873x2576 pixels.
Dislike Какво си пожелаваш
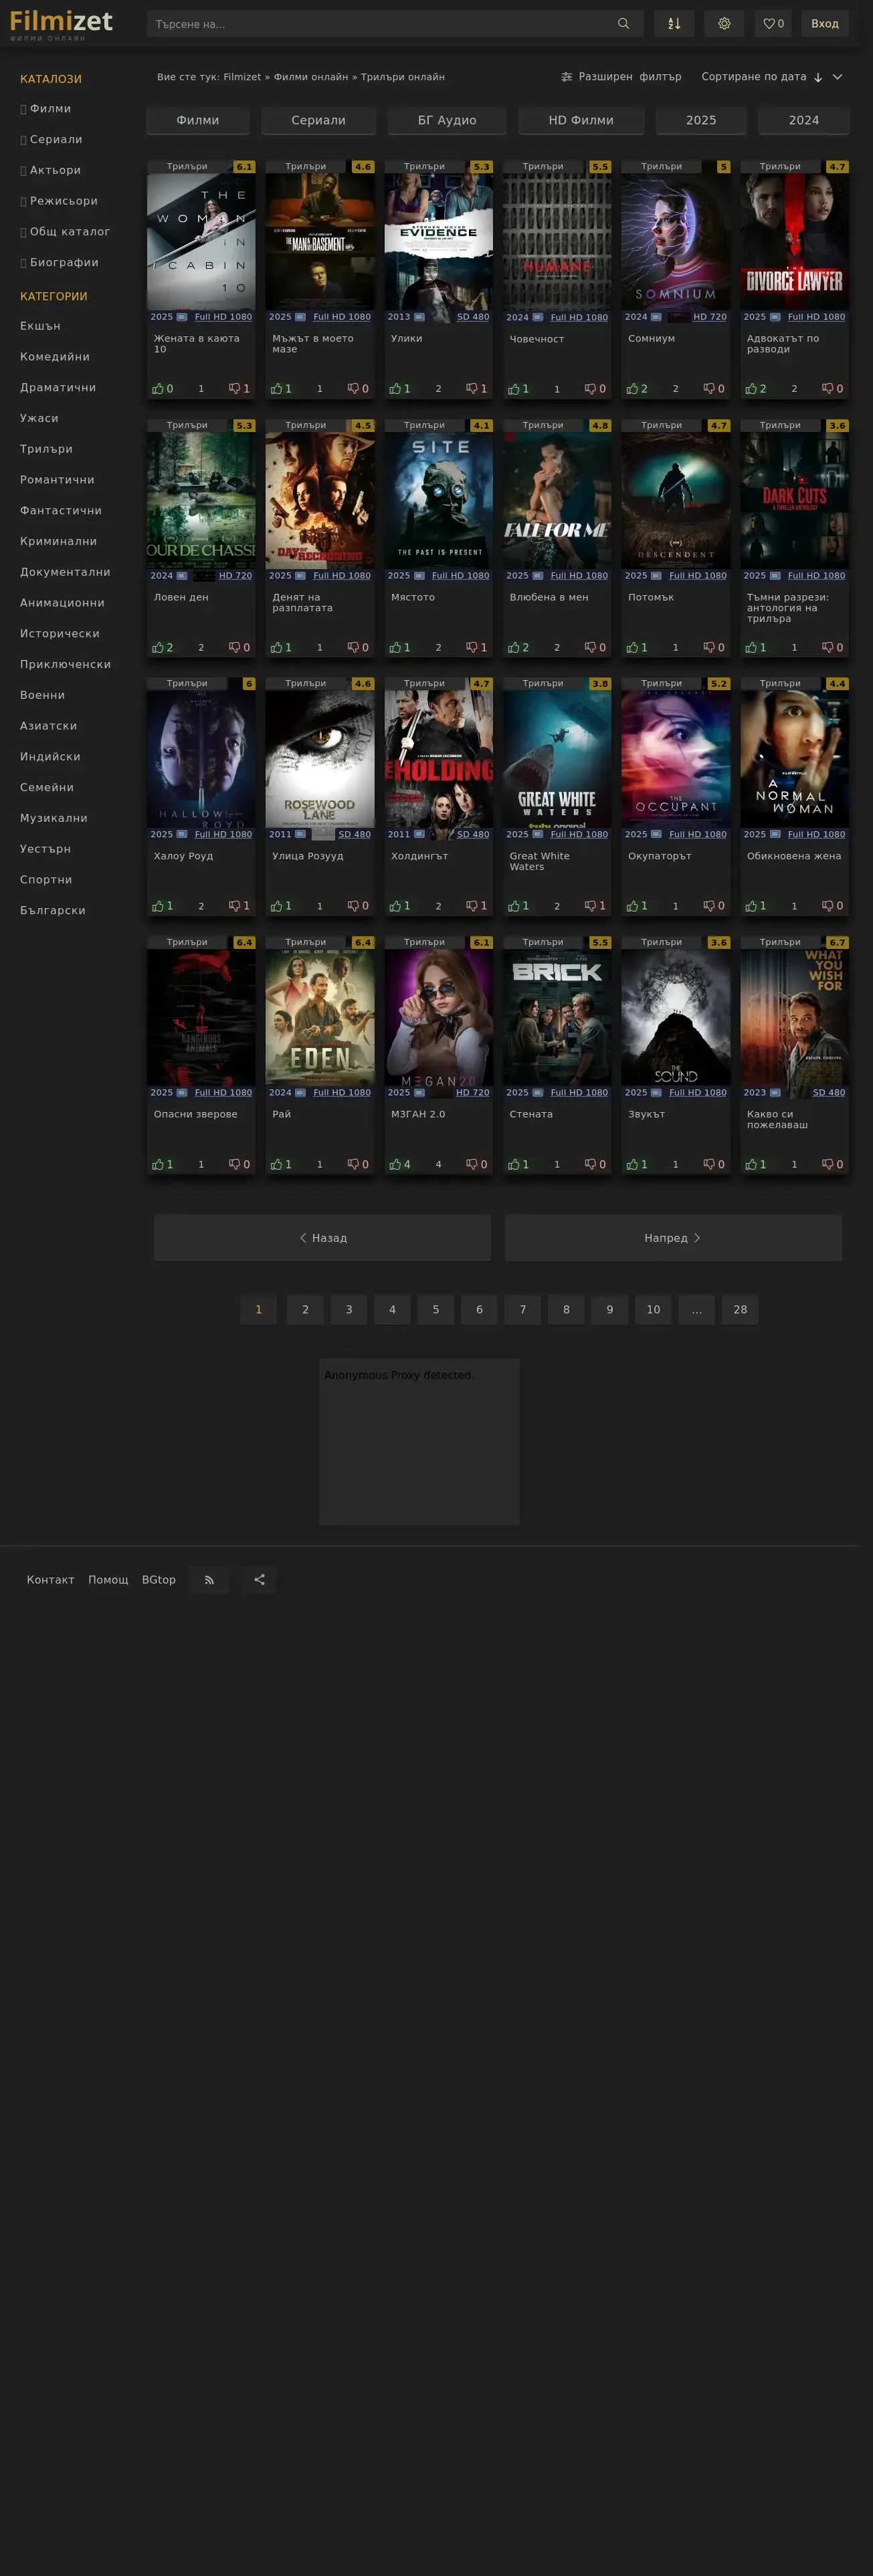(x=832, y=1164)
